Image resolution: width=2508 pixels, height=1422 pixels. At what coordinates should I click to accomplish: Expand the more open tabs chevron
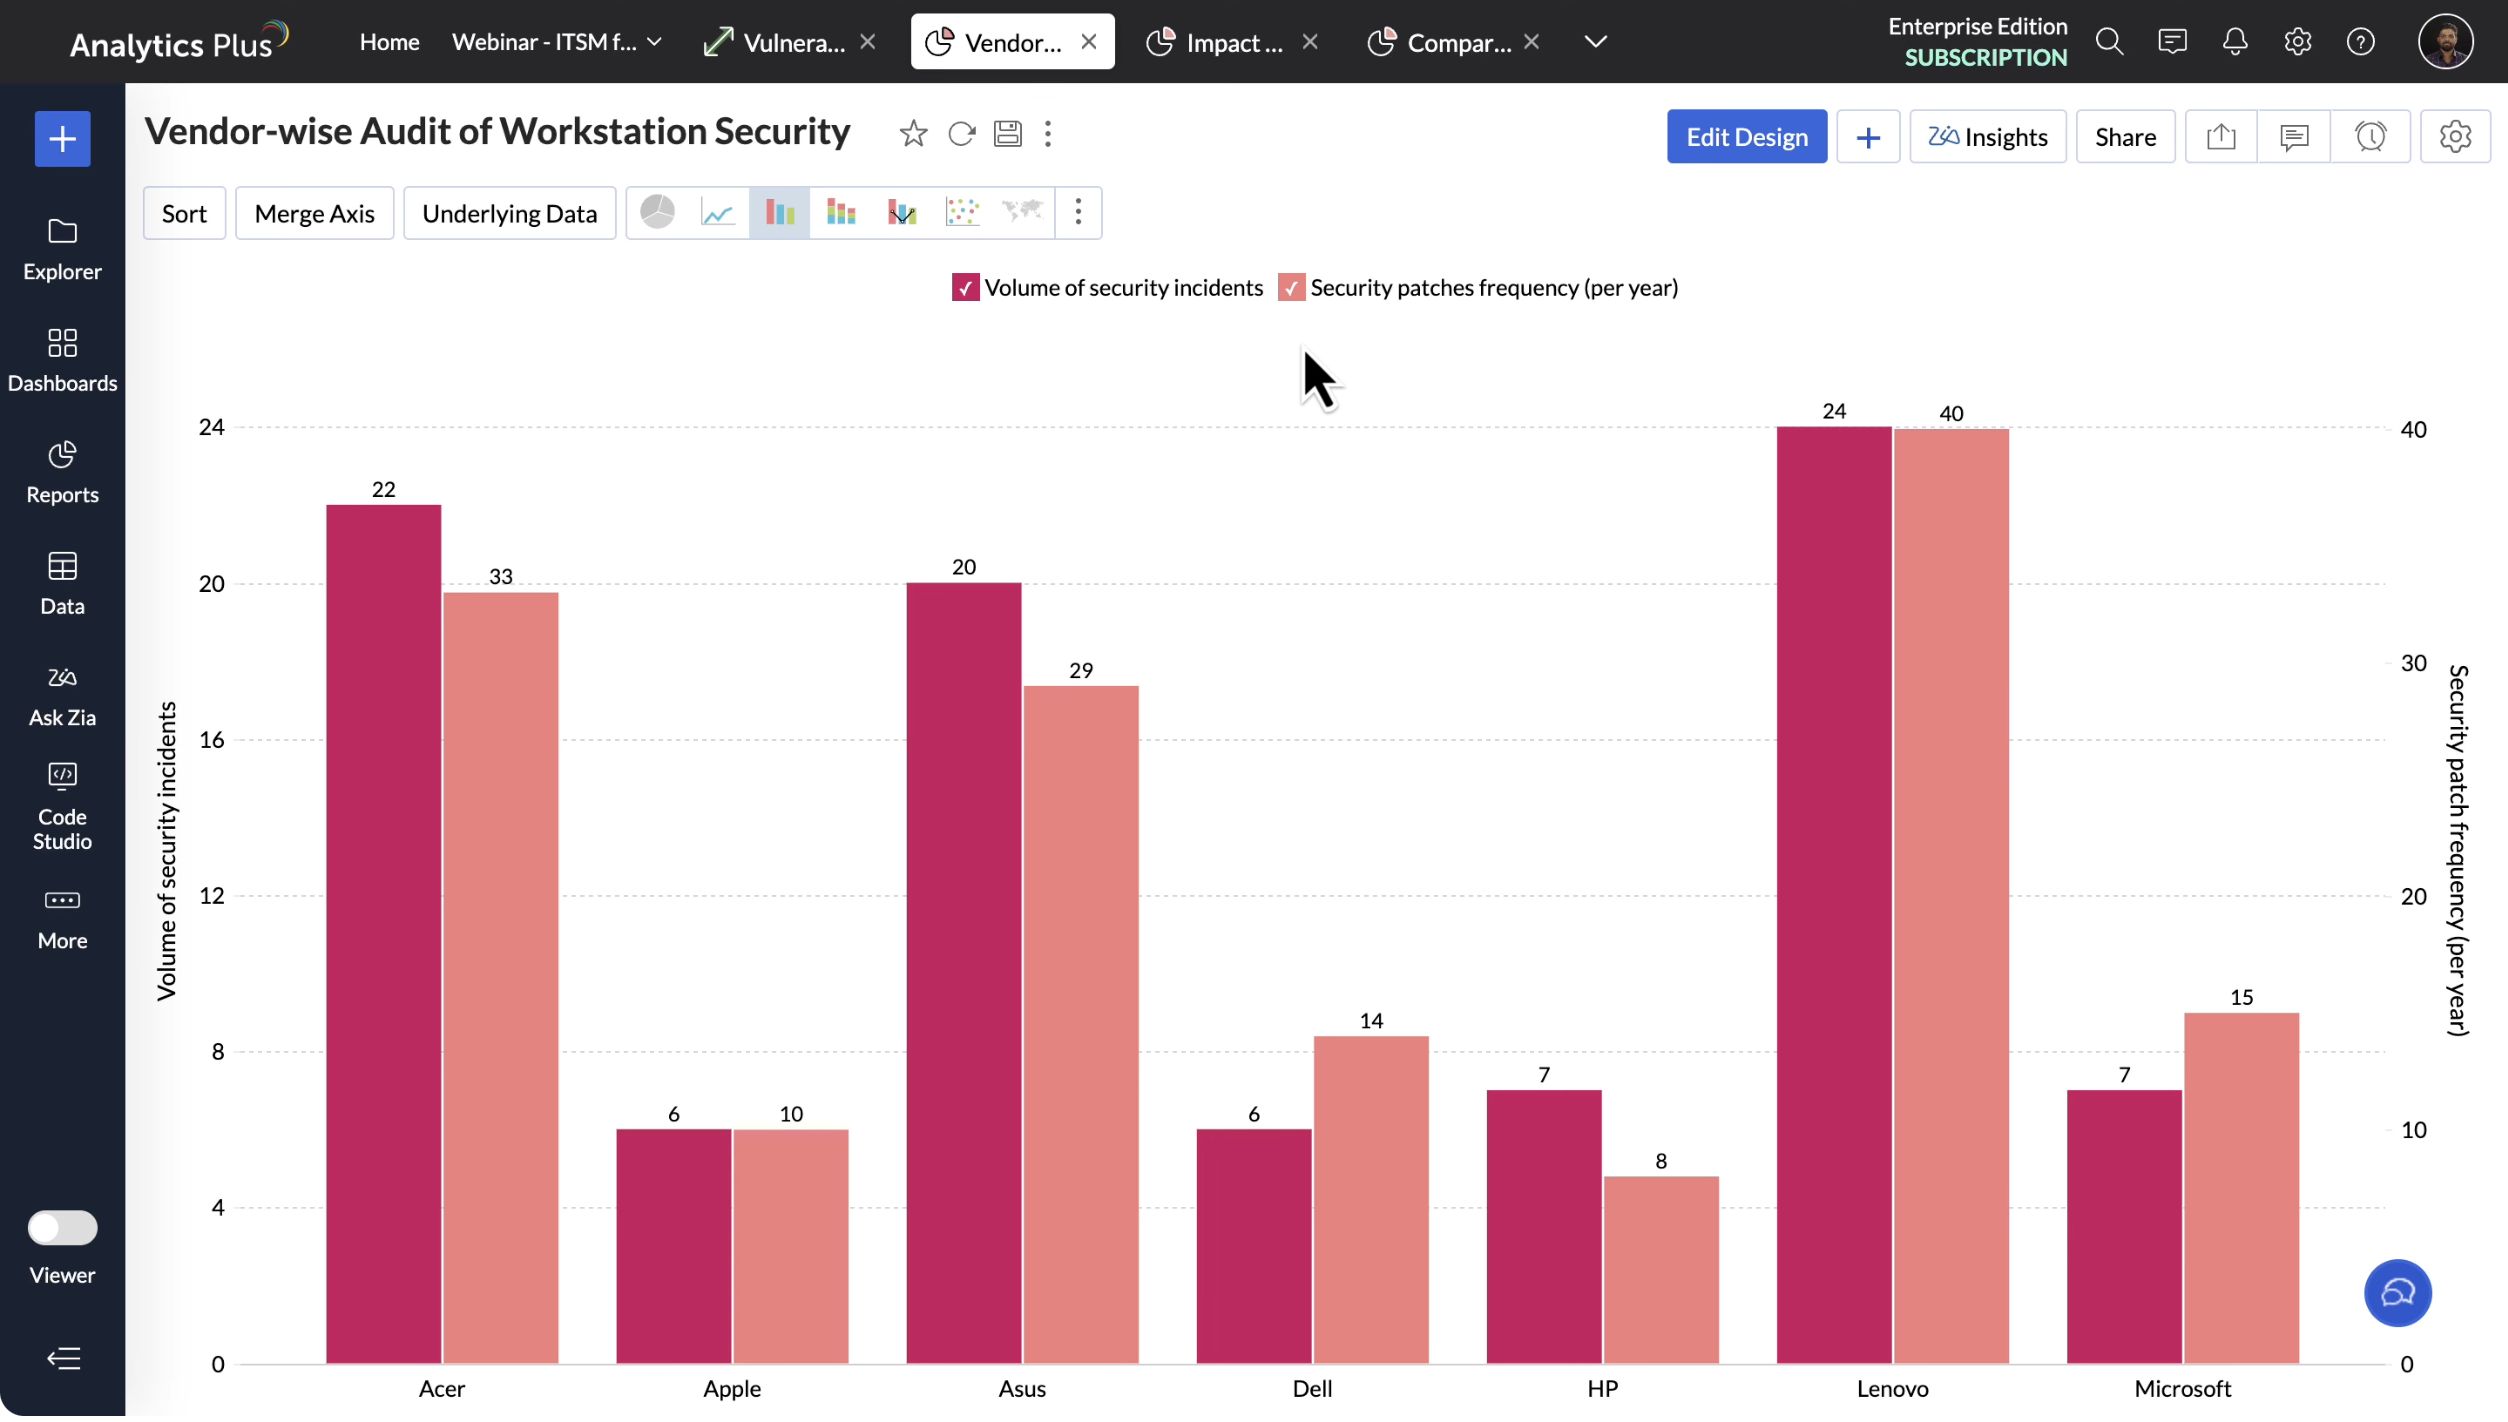point(1595,42)
